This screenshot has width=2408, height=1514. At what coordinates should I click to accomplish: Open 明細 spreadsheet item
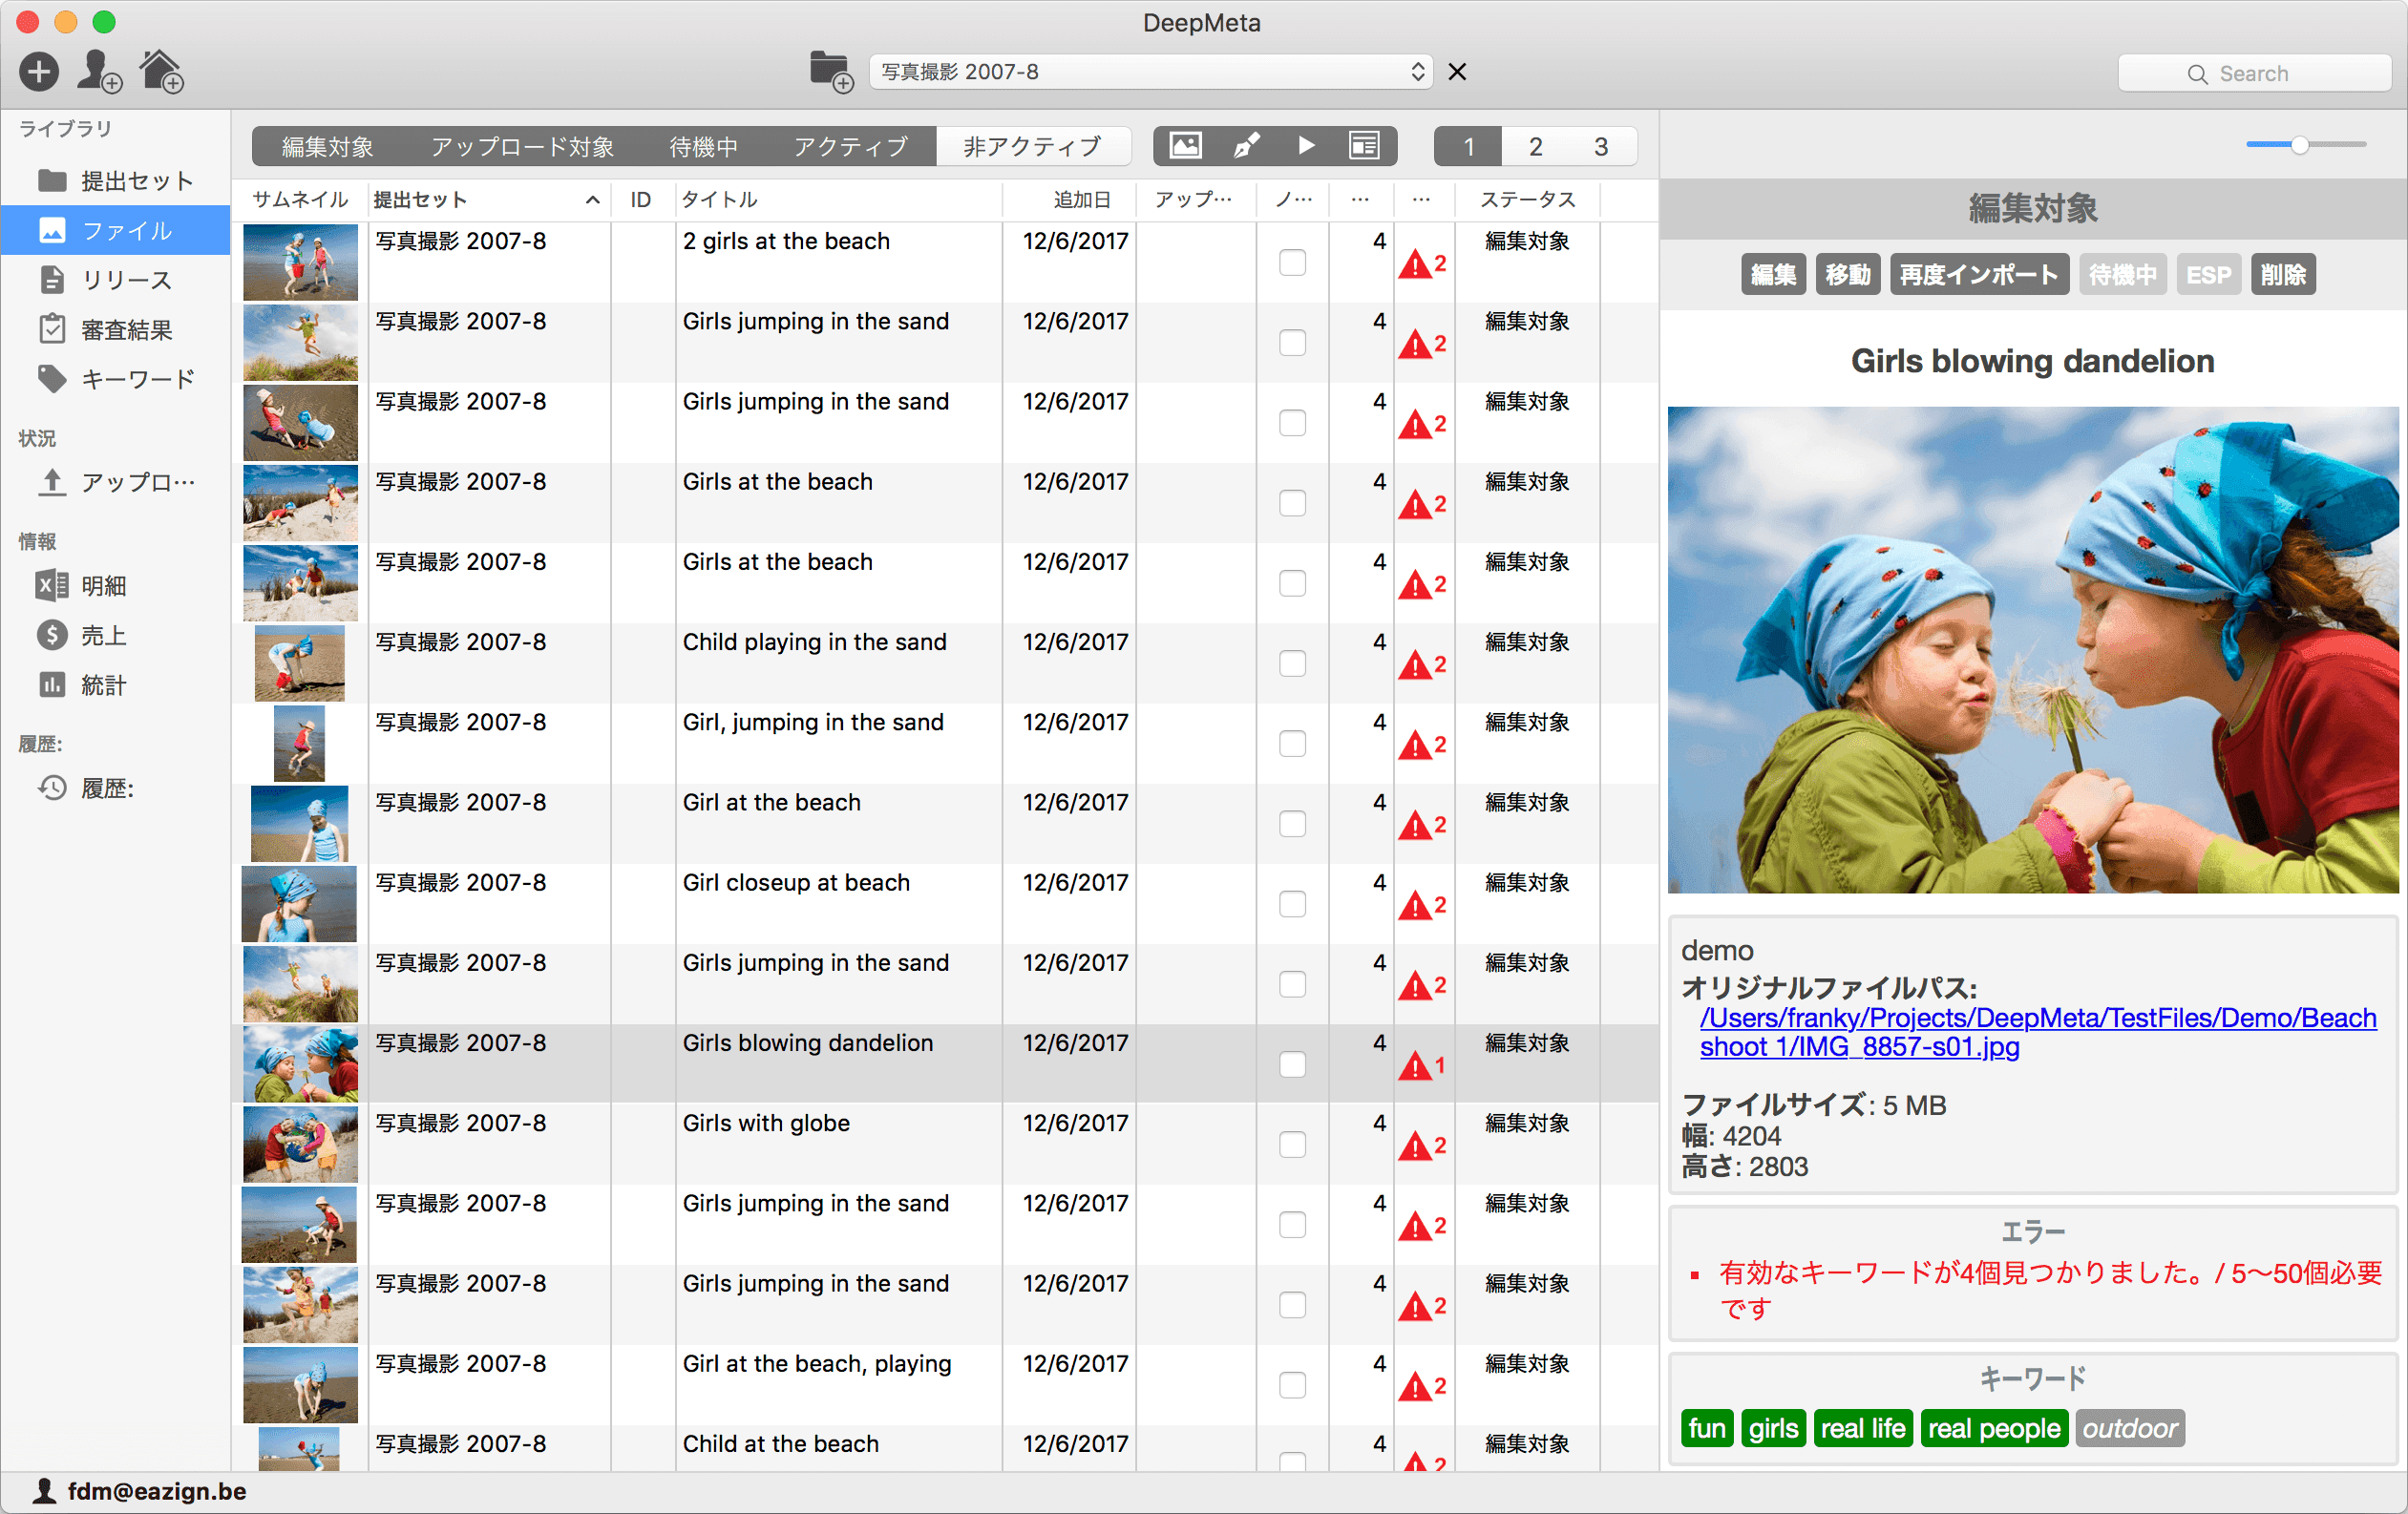116,586
